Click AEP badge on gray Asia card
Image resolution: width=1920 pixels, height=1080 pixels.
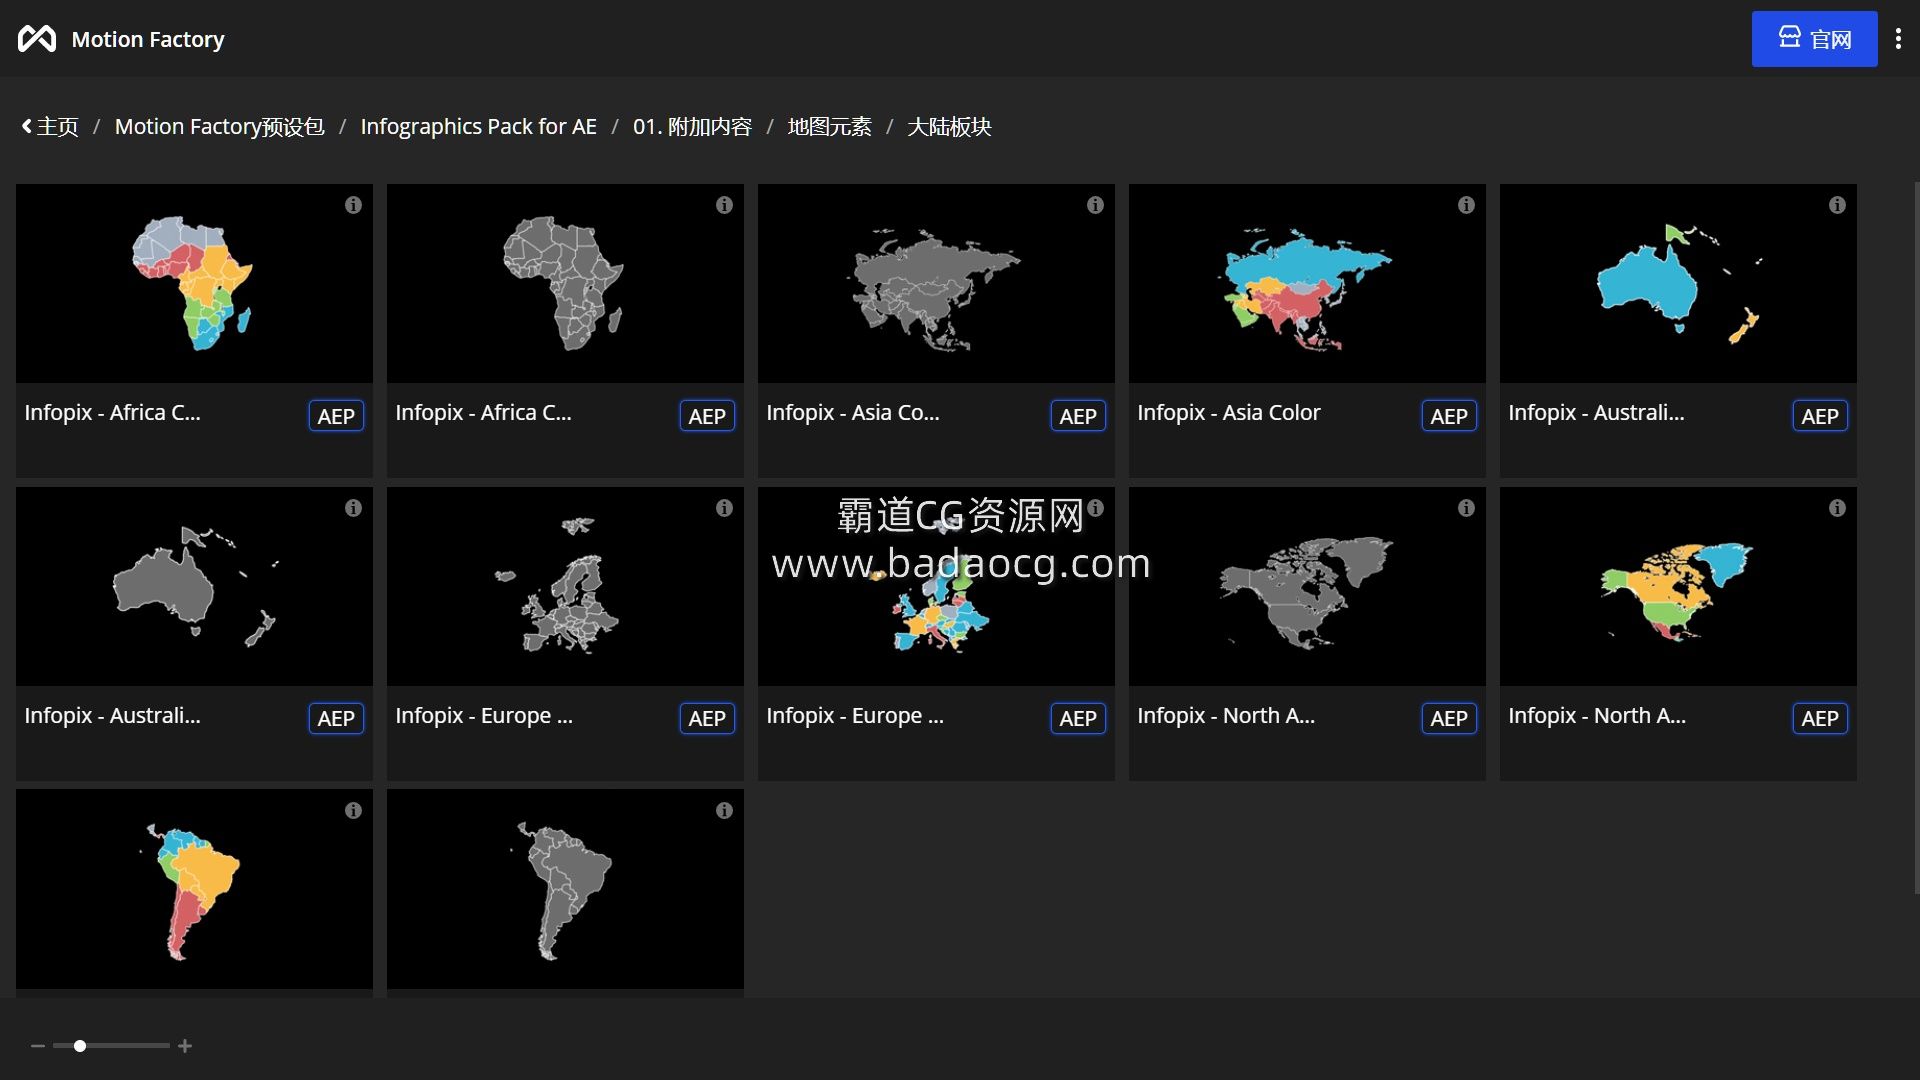point(1078,416)
